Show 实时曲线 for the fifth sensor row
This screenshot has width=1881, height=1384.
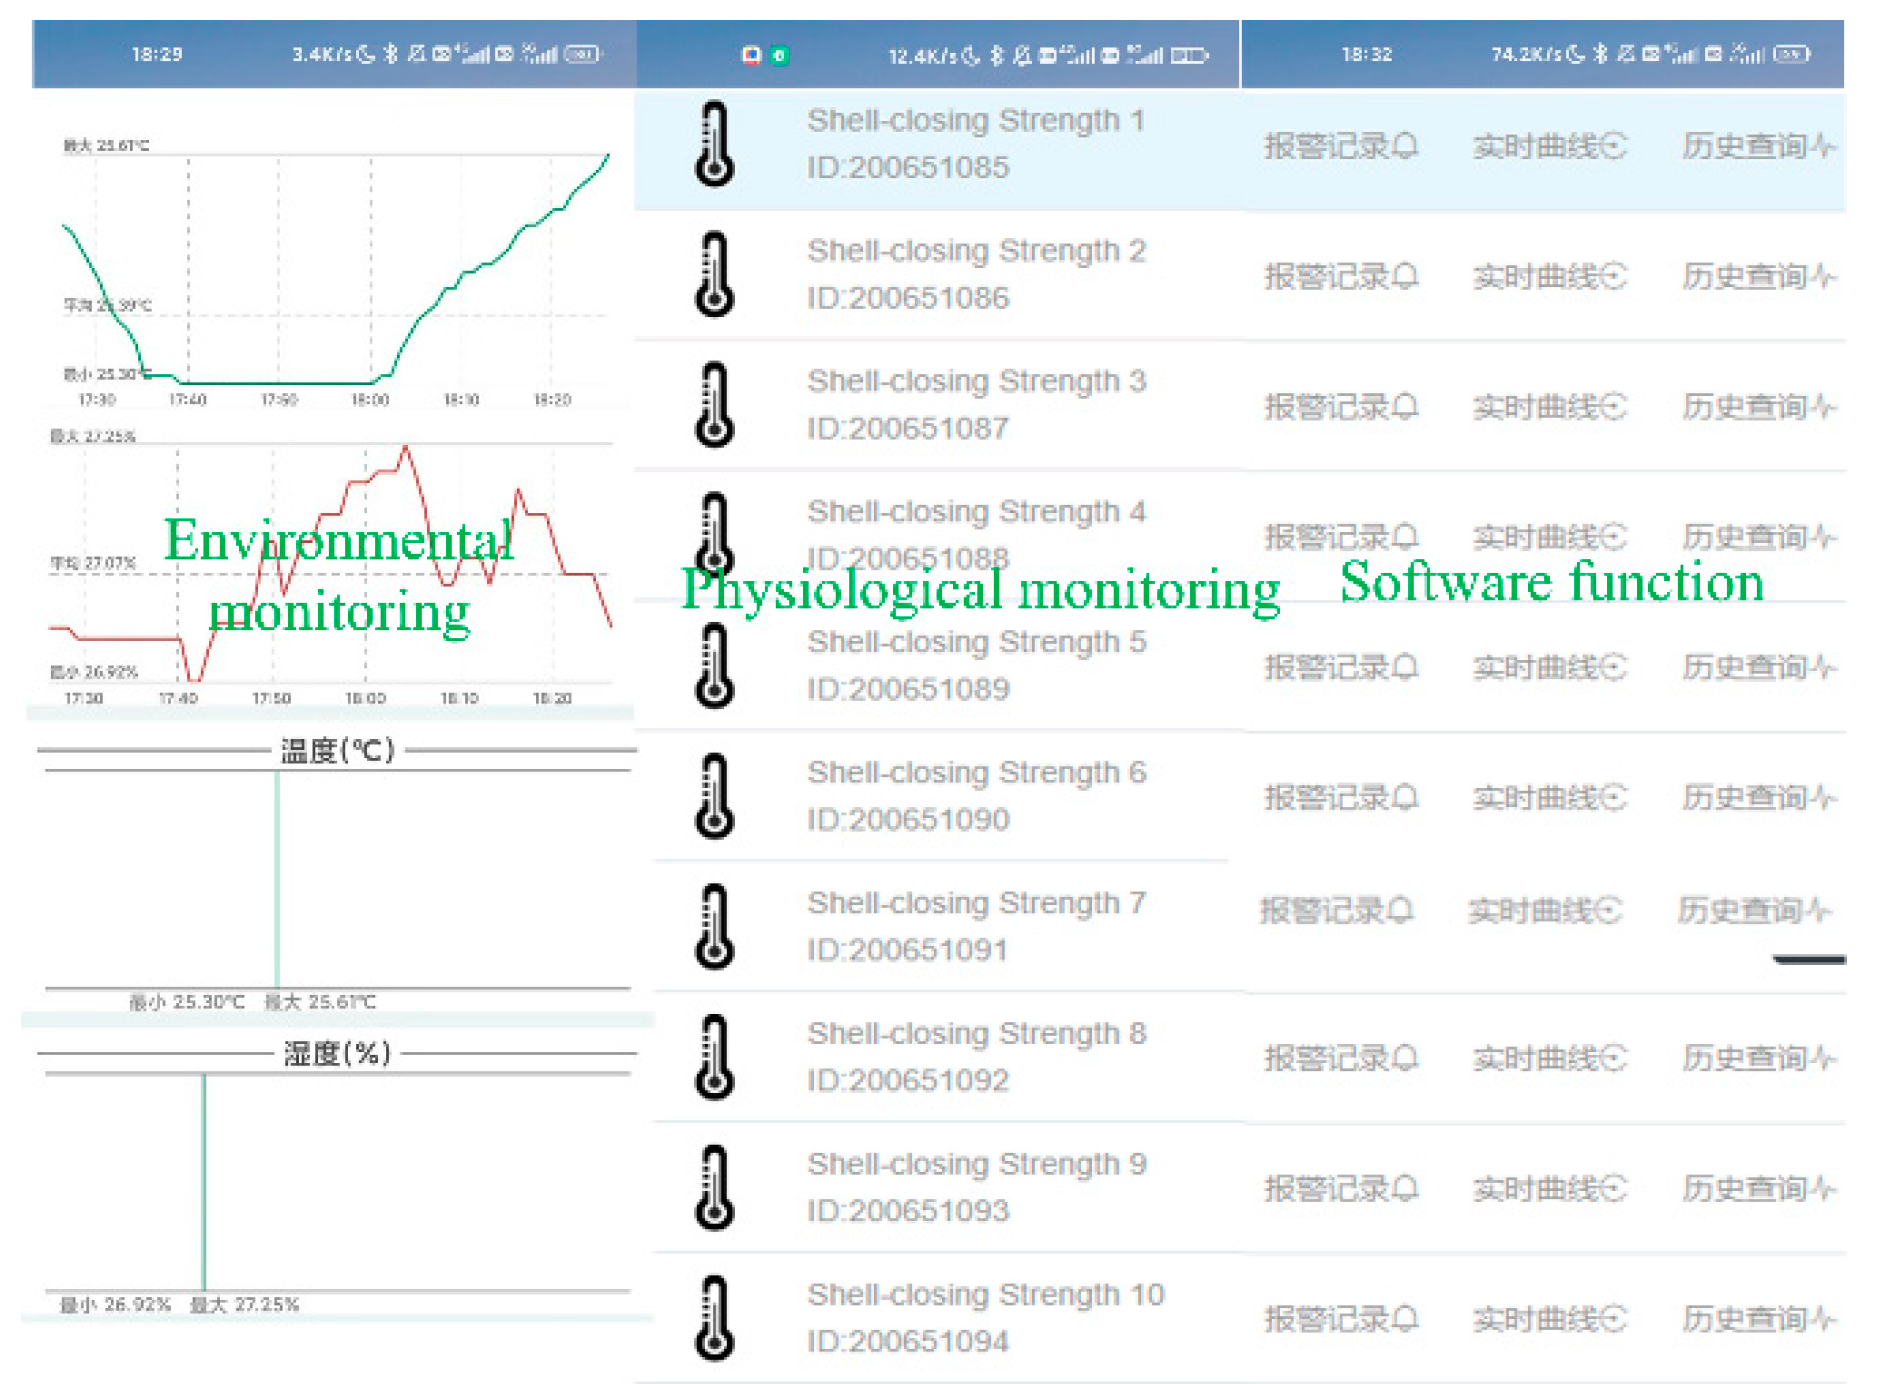(x=1548, y=667)
